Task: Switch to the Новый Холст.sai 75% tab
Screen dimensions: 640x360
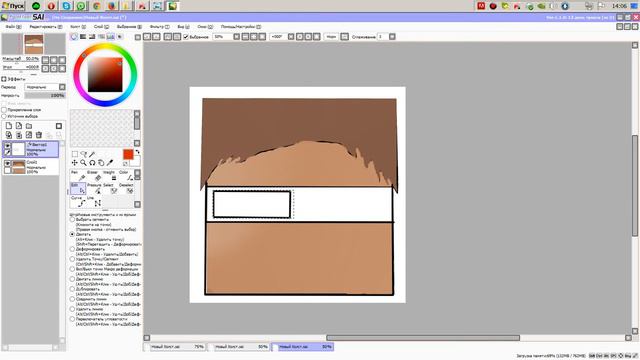Action: pyautogui.click(x=175, y=347)
